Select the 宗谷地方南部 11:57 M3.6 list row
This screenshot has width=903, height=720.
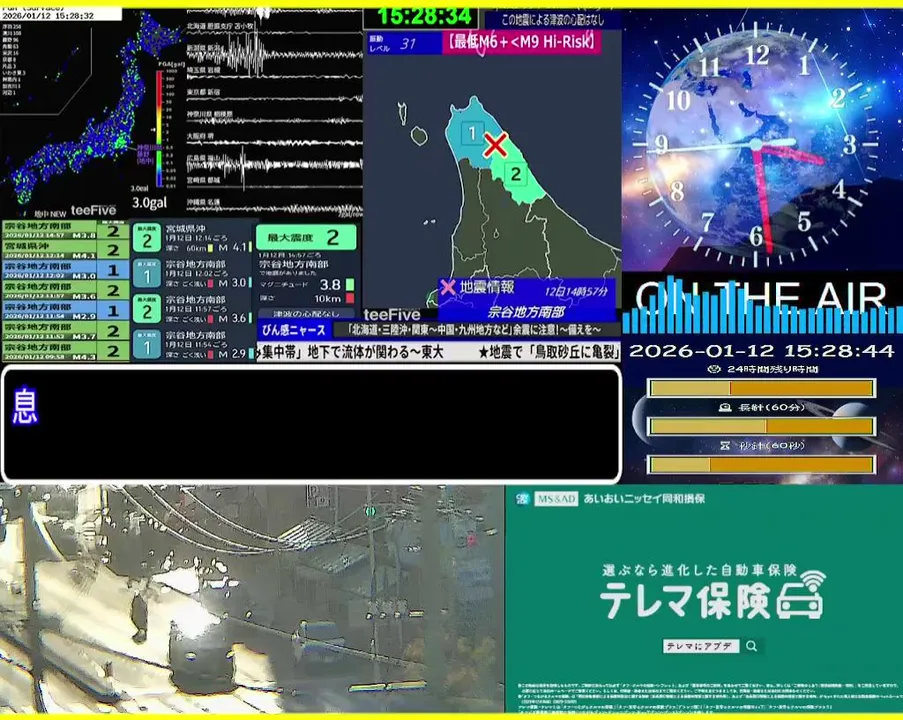coord(66,290)
